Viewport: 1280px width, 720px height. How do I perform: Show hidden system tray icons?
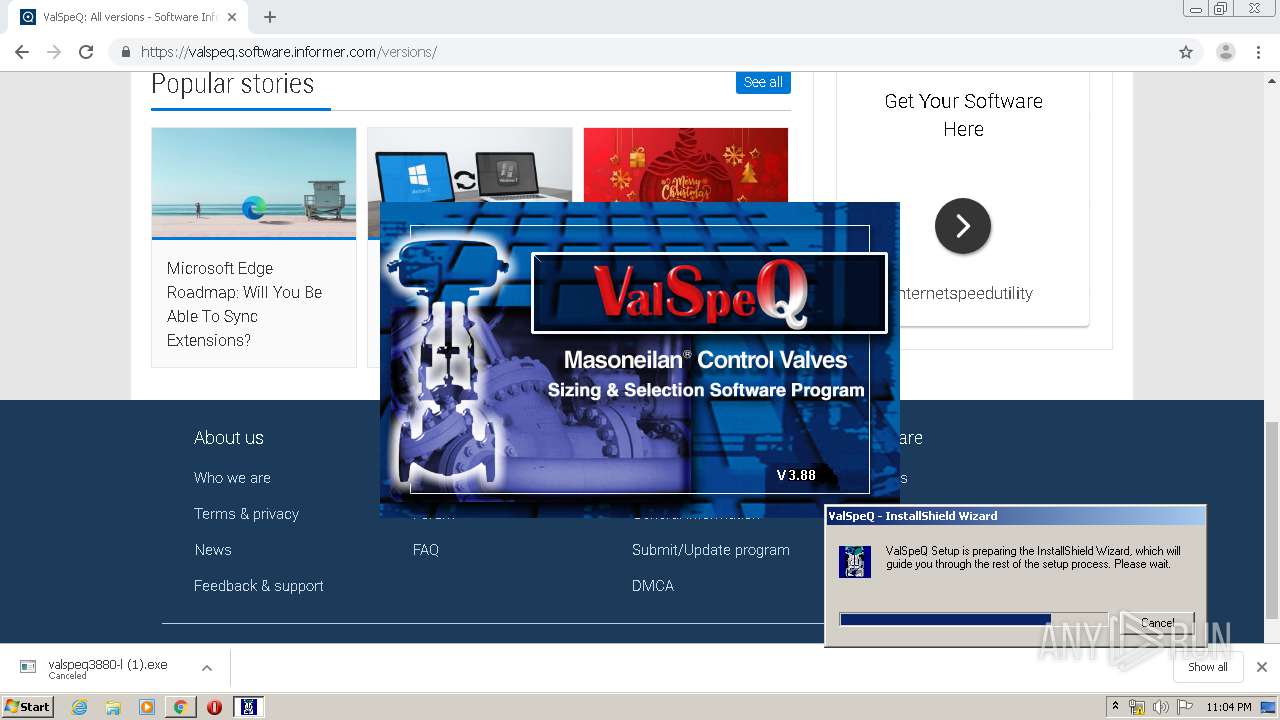point(1115,706)
